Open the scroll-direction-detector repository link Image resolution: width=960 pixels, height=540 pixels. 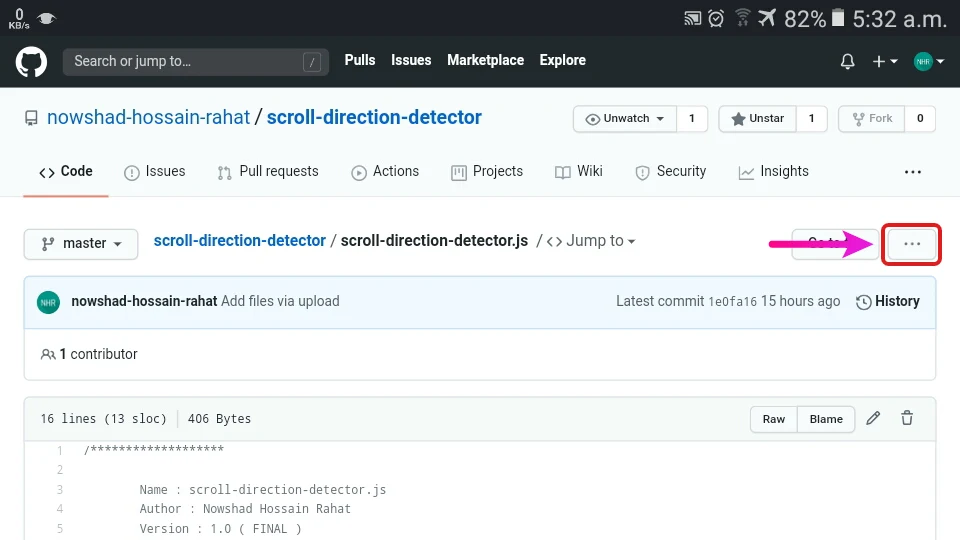click(x=374, y=118)
